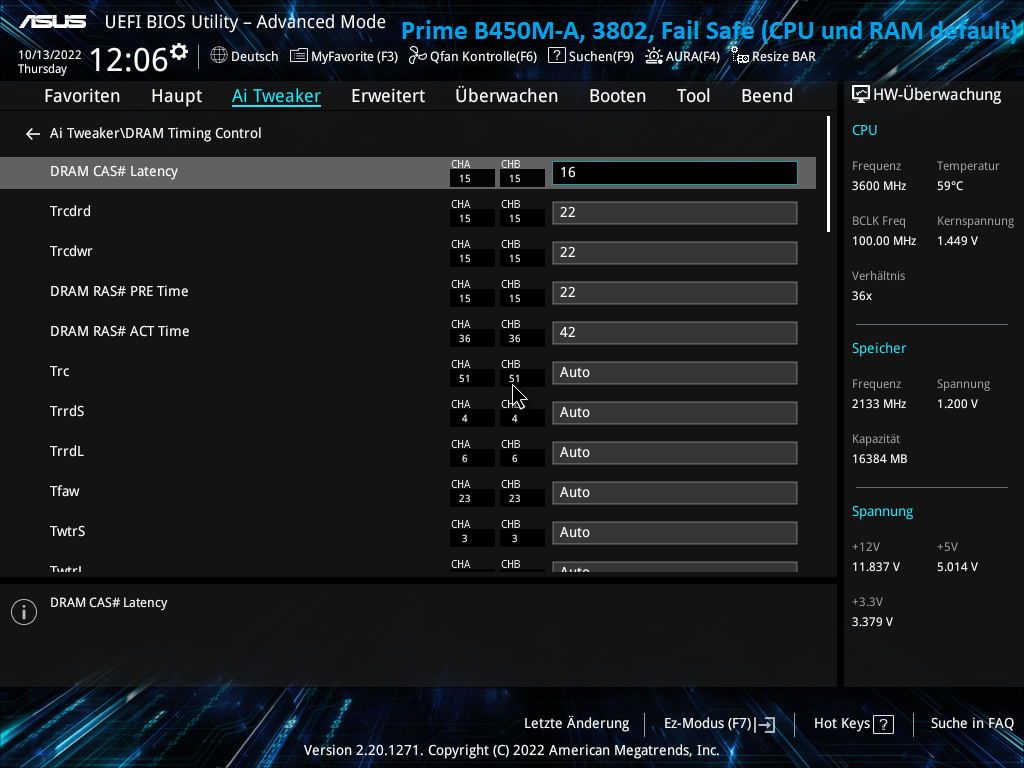This screenshot has height=768, width=1024.
Task: Open the Erweitert tab
Action: pyautogui.click(x=388, y=96)
